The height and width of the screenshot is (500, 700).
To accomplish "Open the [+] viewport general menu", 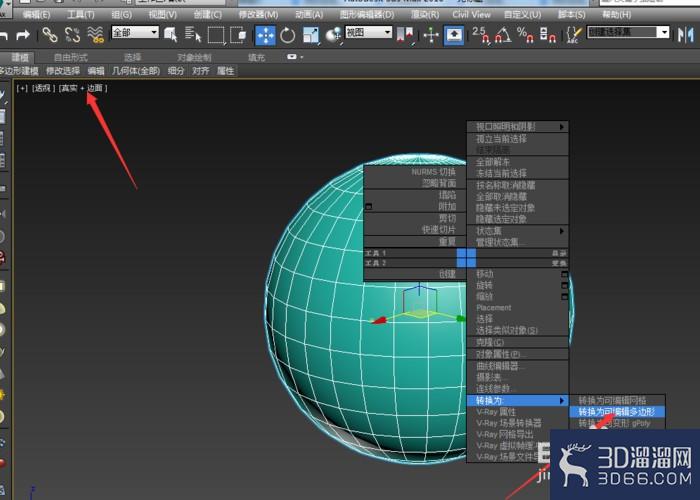I will (x=22, y=88).
